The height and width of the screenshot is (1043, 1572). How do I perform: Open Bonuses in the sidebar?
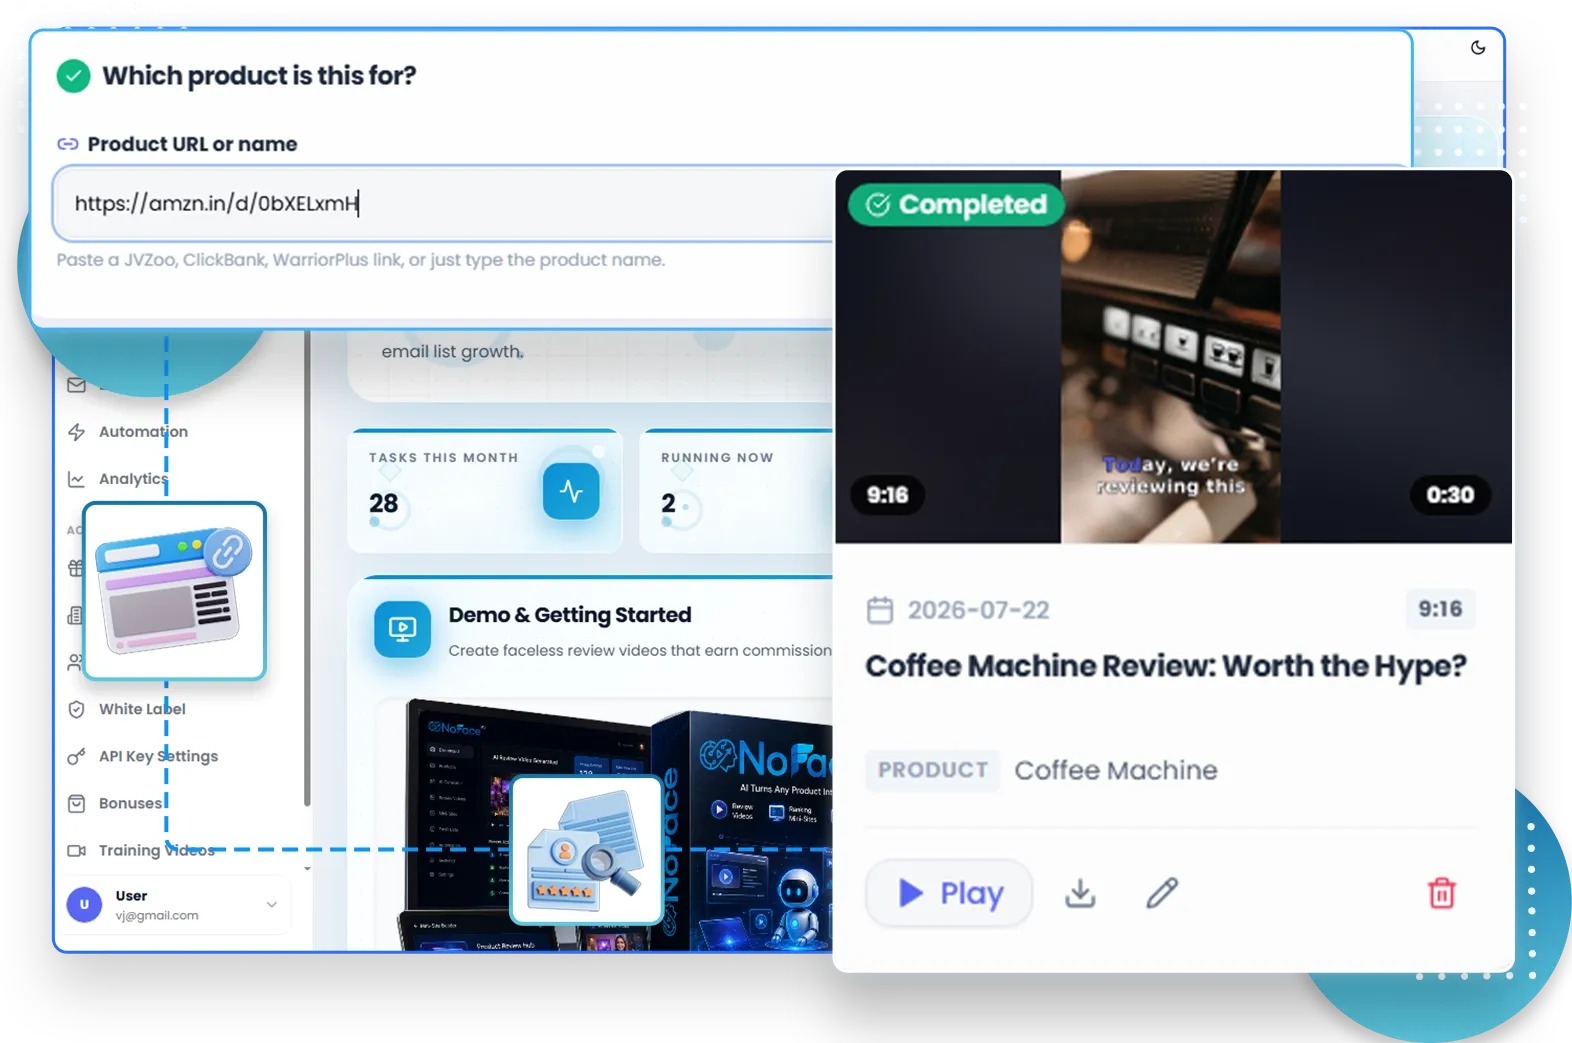pyautogui.click(x=130, y=803)
